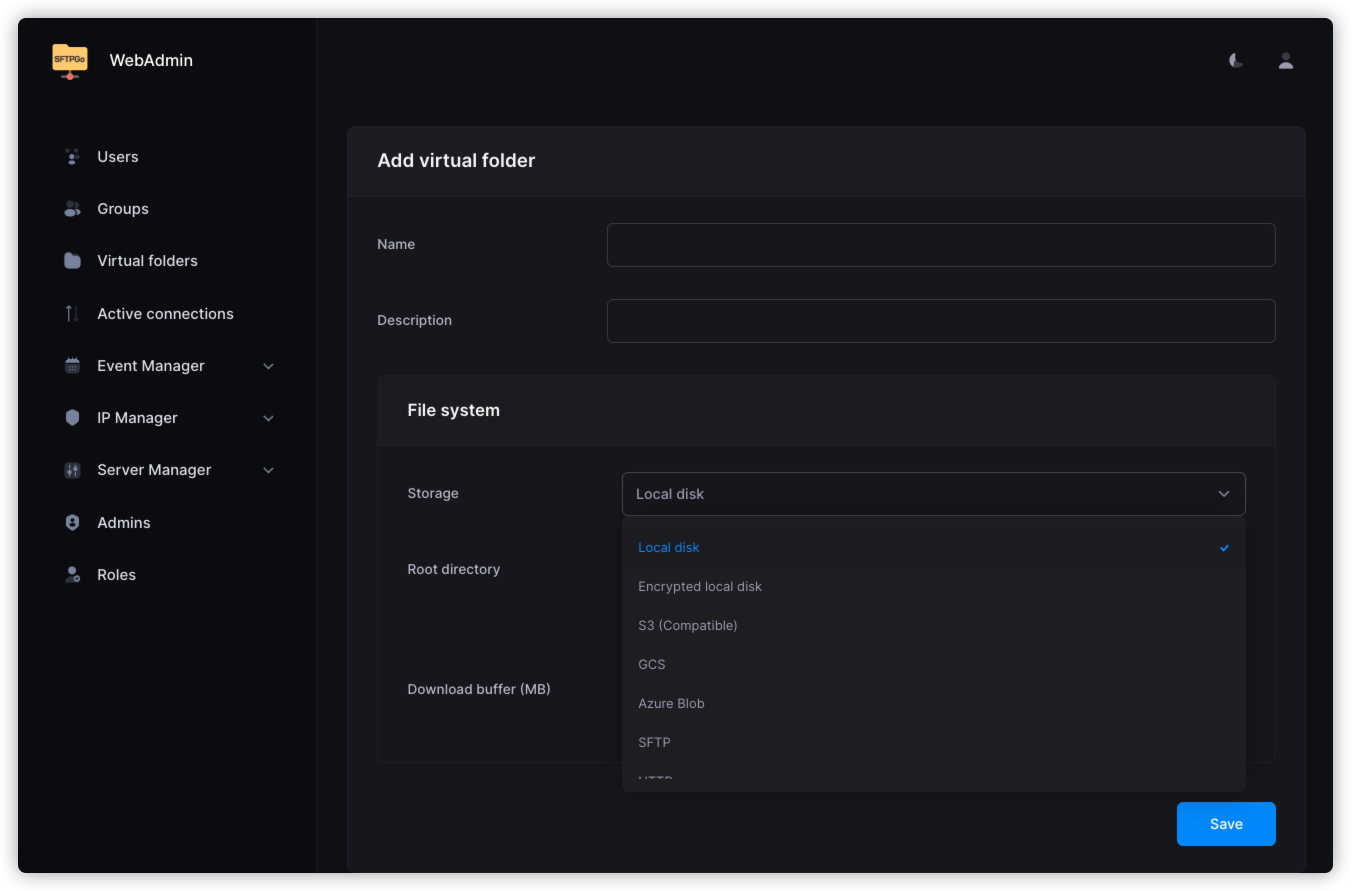Toggle the dark mode moon icon

tap(1237, 61)
